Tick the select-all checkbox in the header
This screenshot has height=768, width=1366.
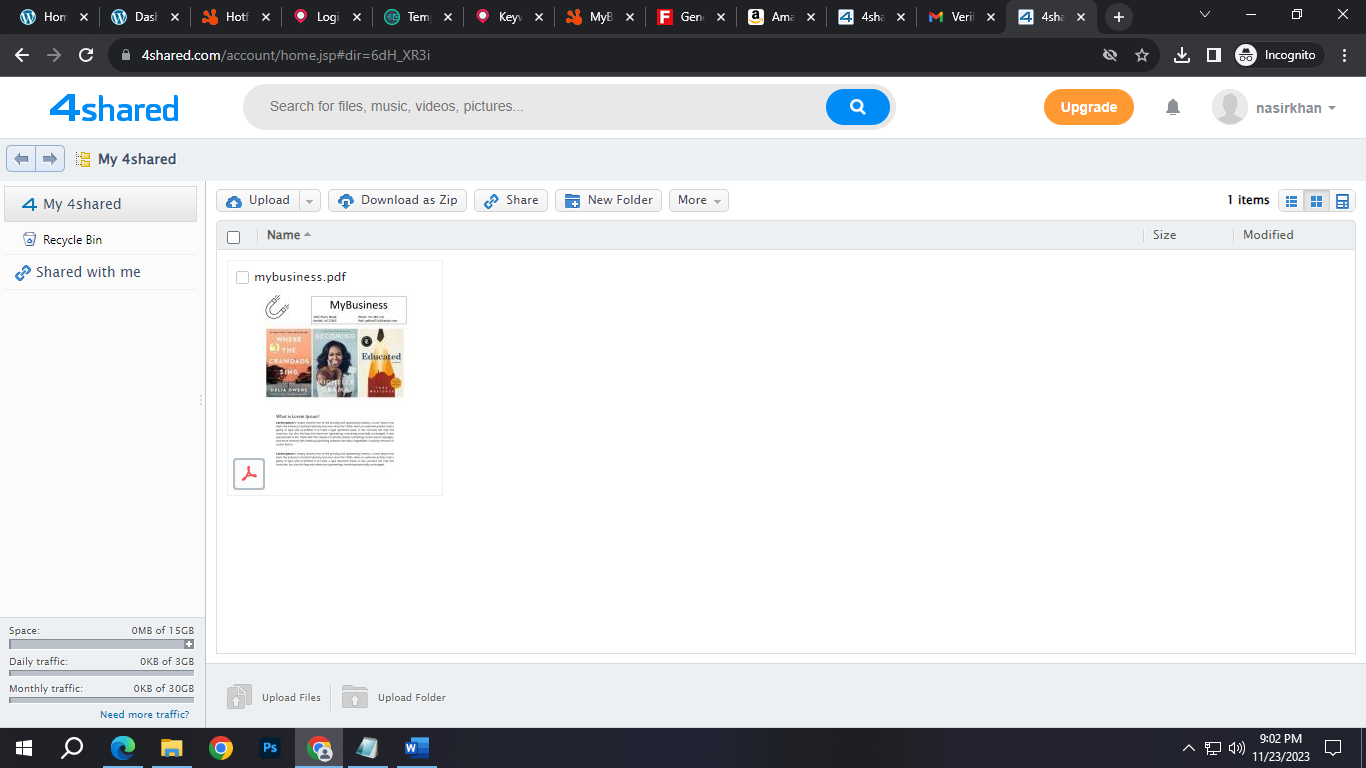click(x=234, y=237)
